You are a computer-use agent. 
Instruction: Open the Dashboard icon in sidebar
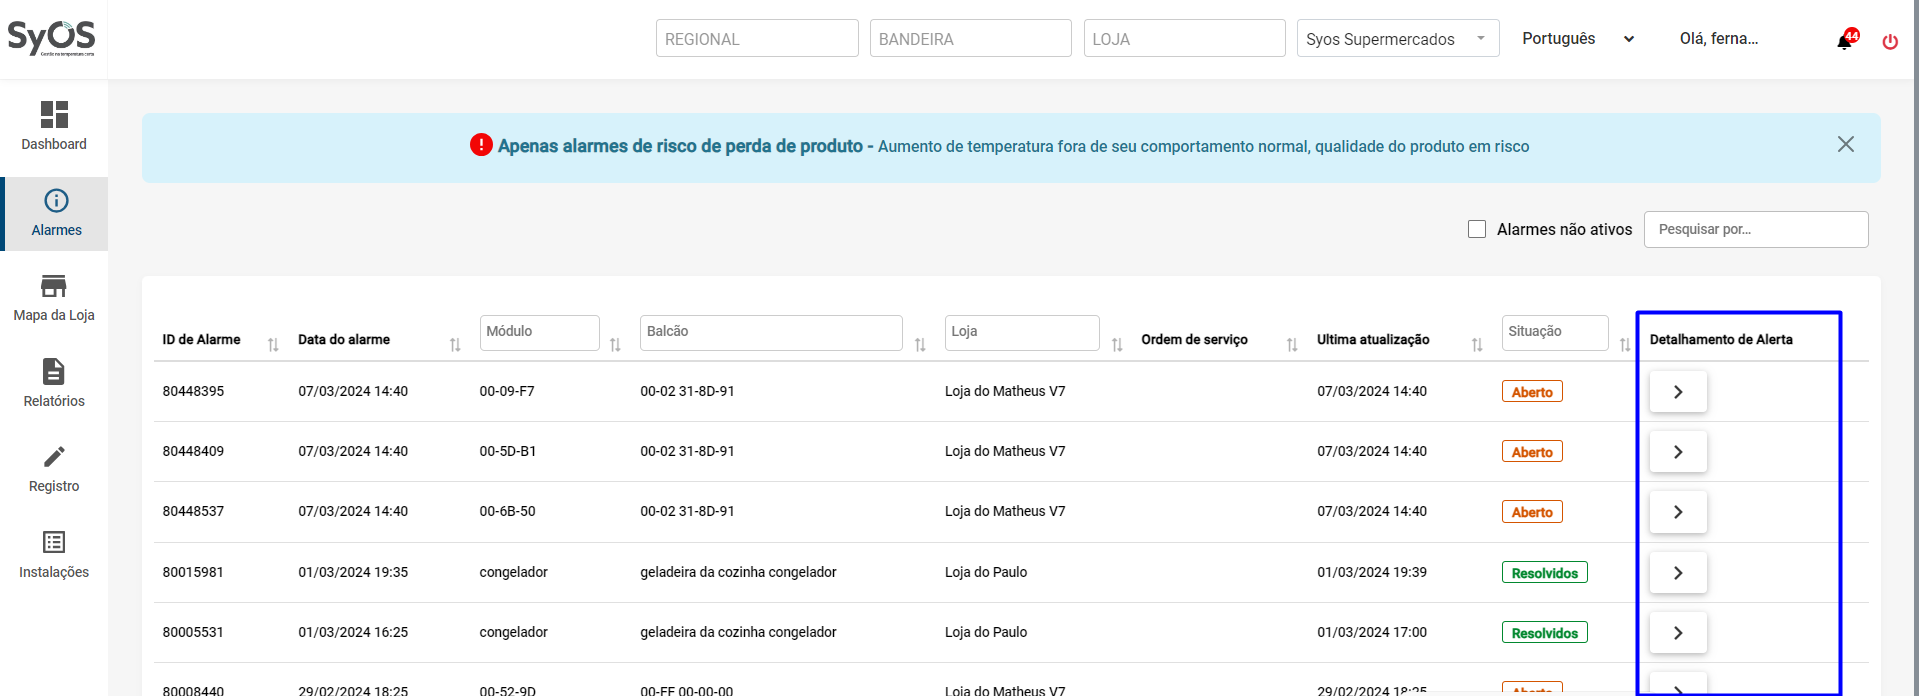point(54,115)
